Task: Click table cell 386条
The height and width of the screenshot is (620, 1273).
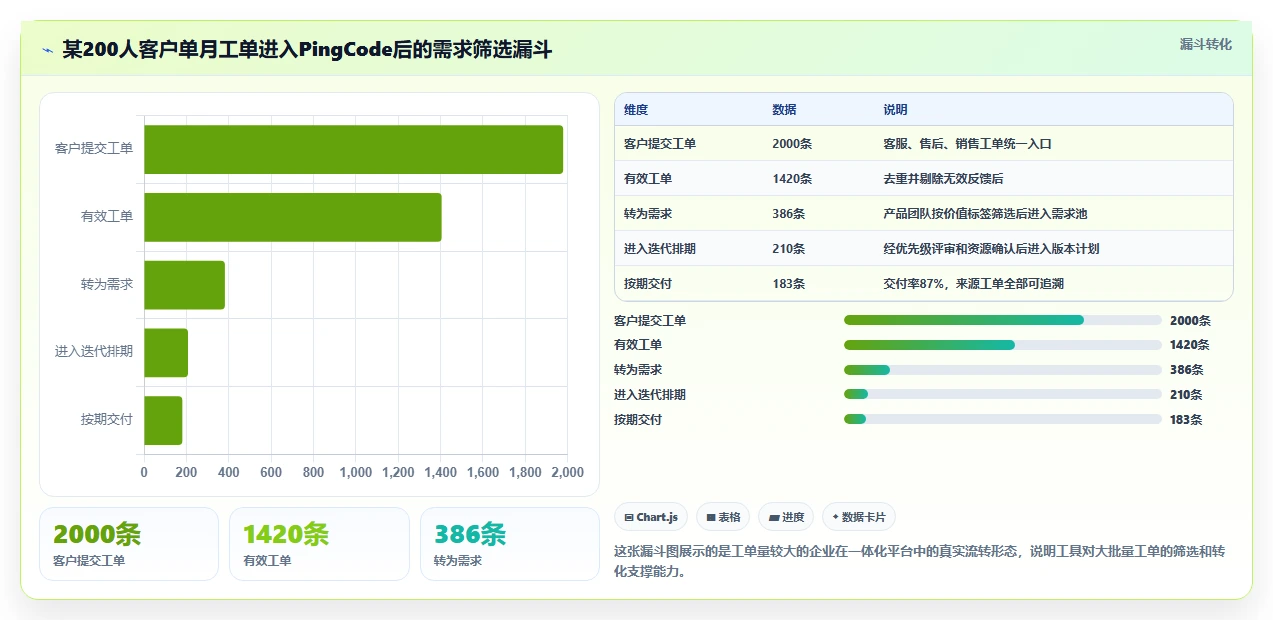Action: coord(788,214)
